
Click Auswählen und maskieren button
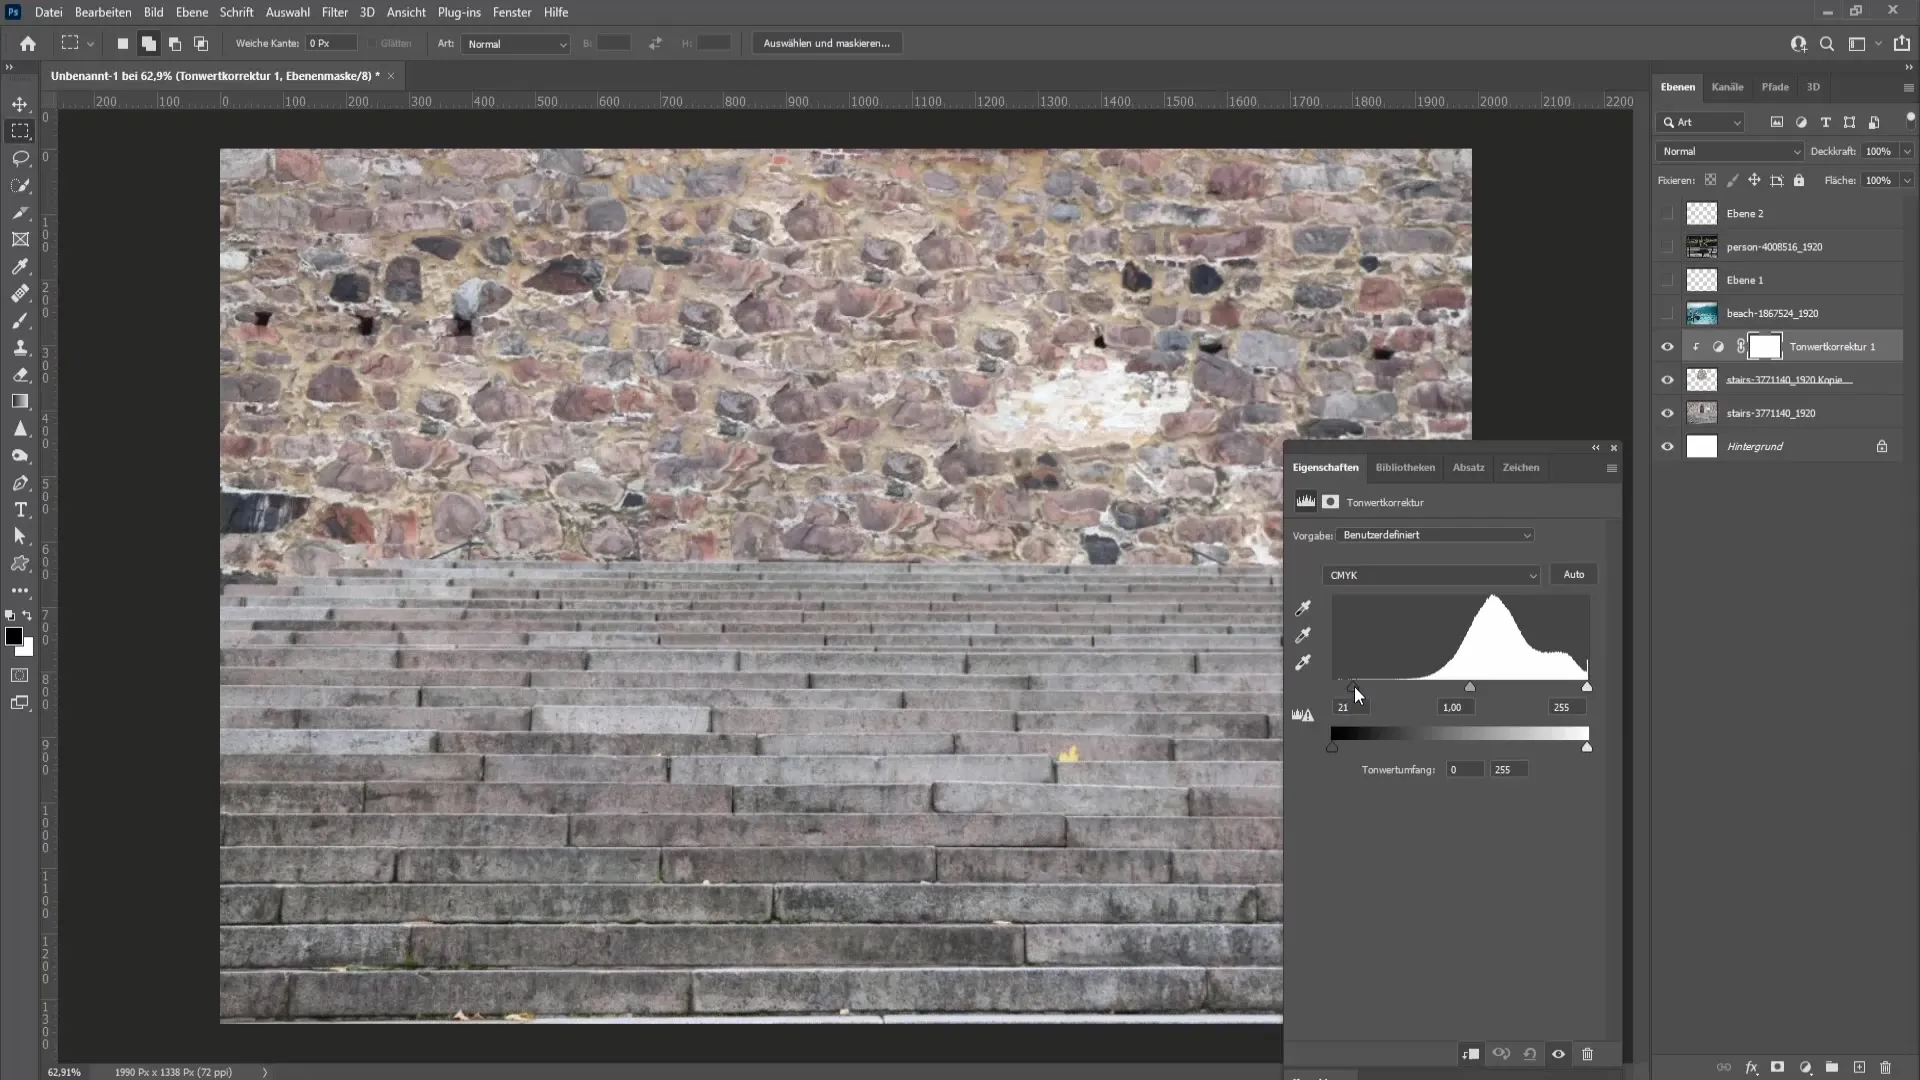(827, 44)
